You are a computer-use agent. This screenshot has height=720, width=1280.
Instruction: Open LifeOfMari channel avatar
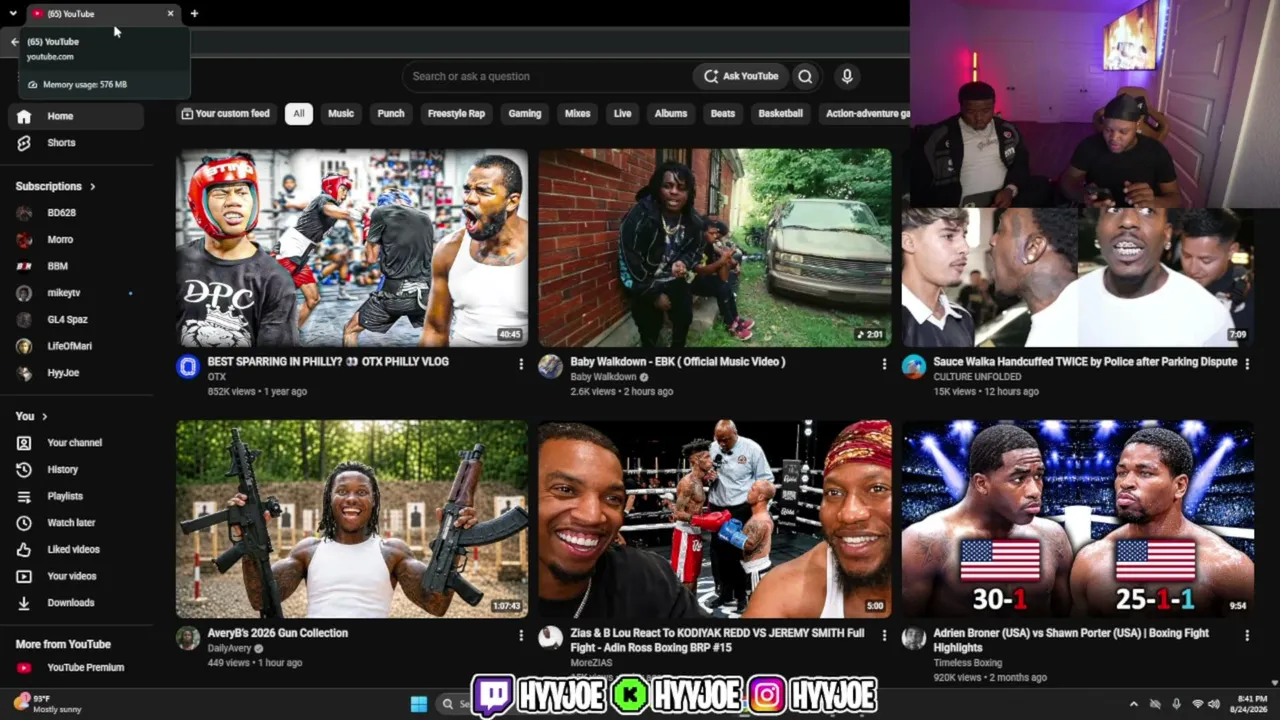pos(24,346)
